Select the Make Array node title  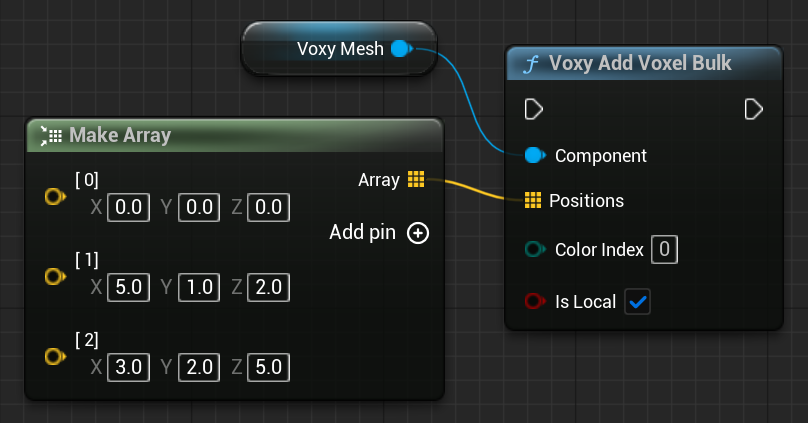click(120, 135)
